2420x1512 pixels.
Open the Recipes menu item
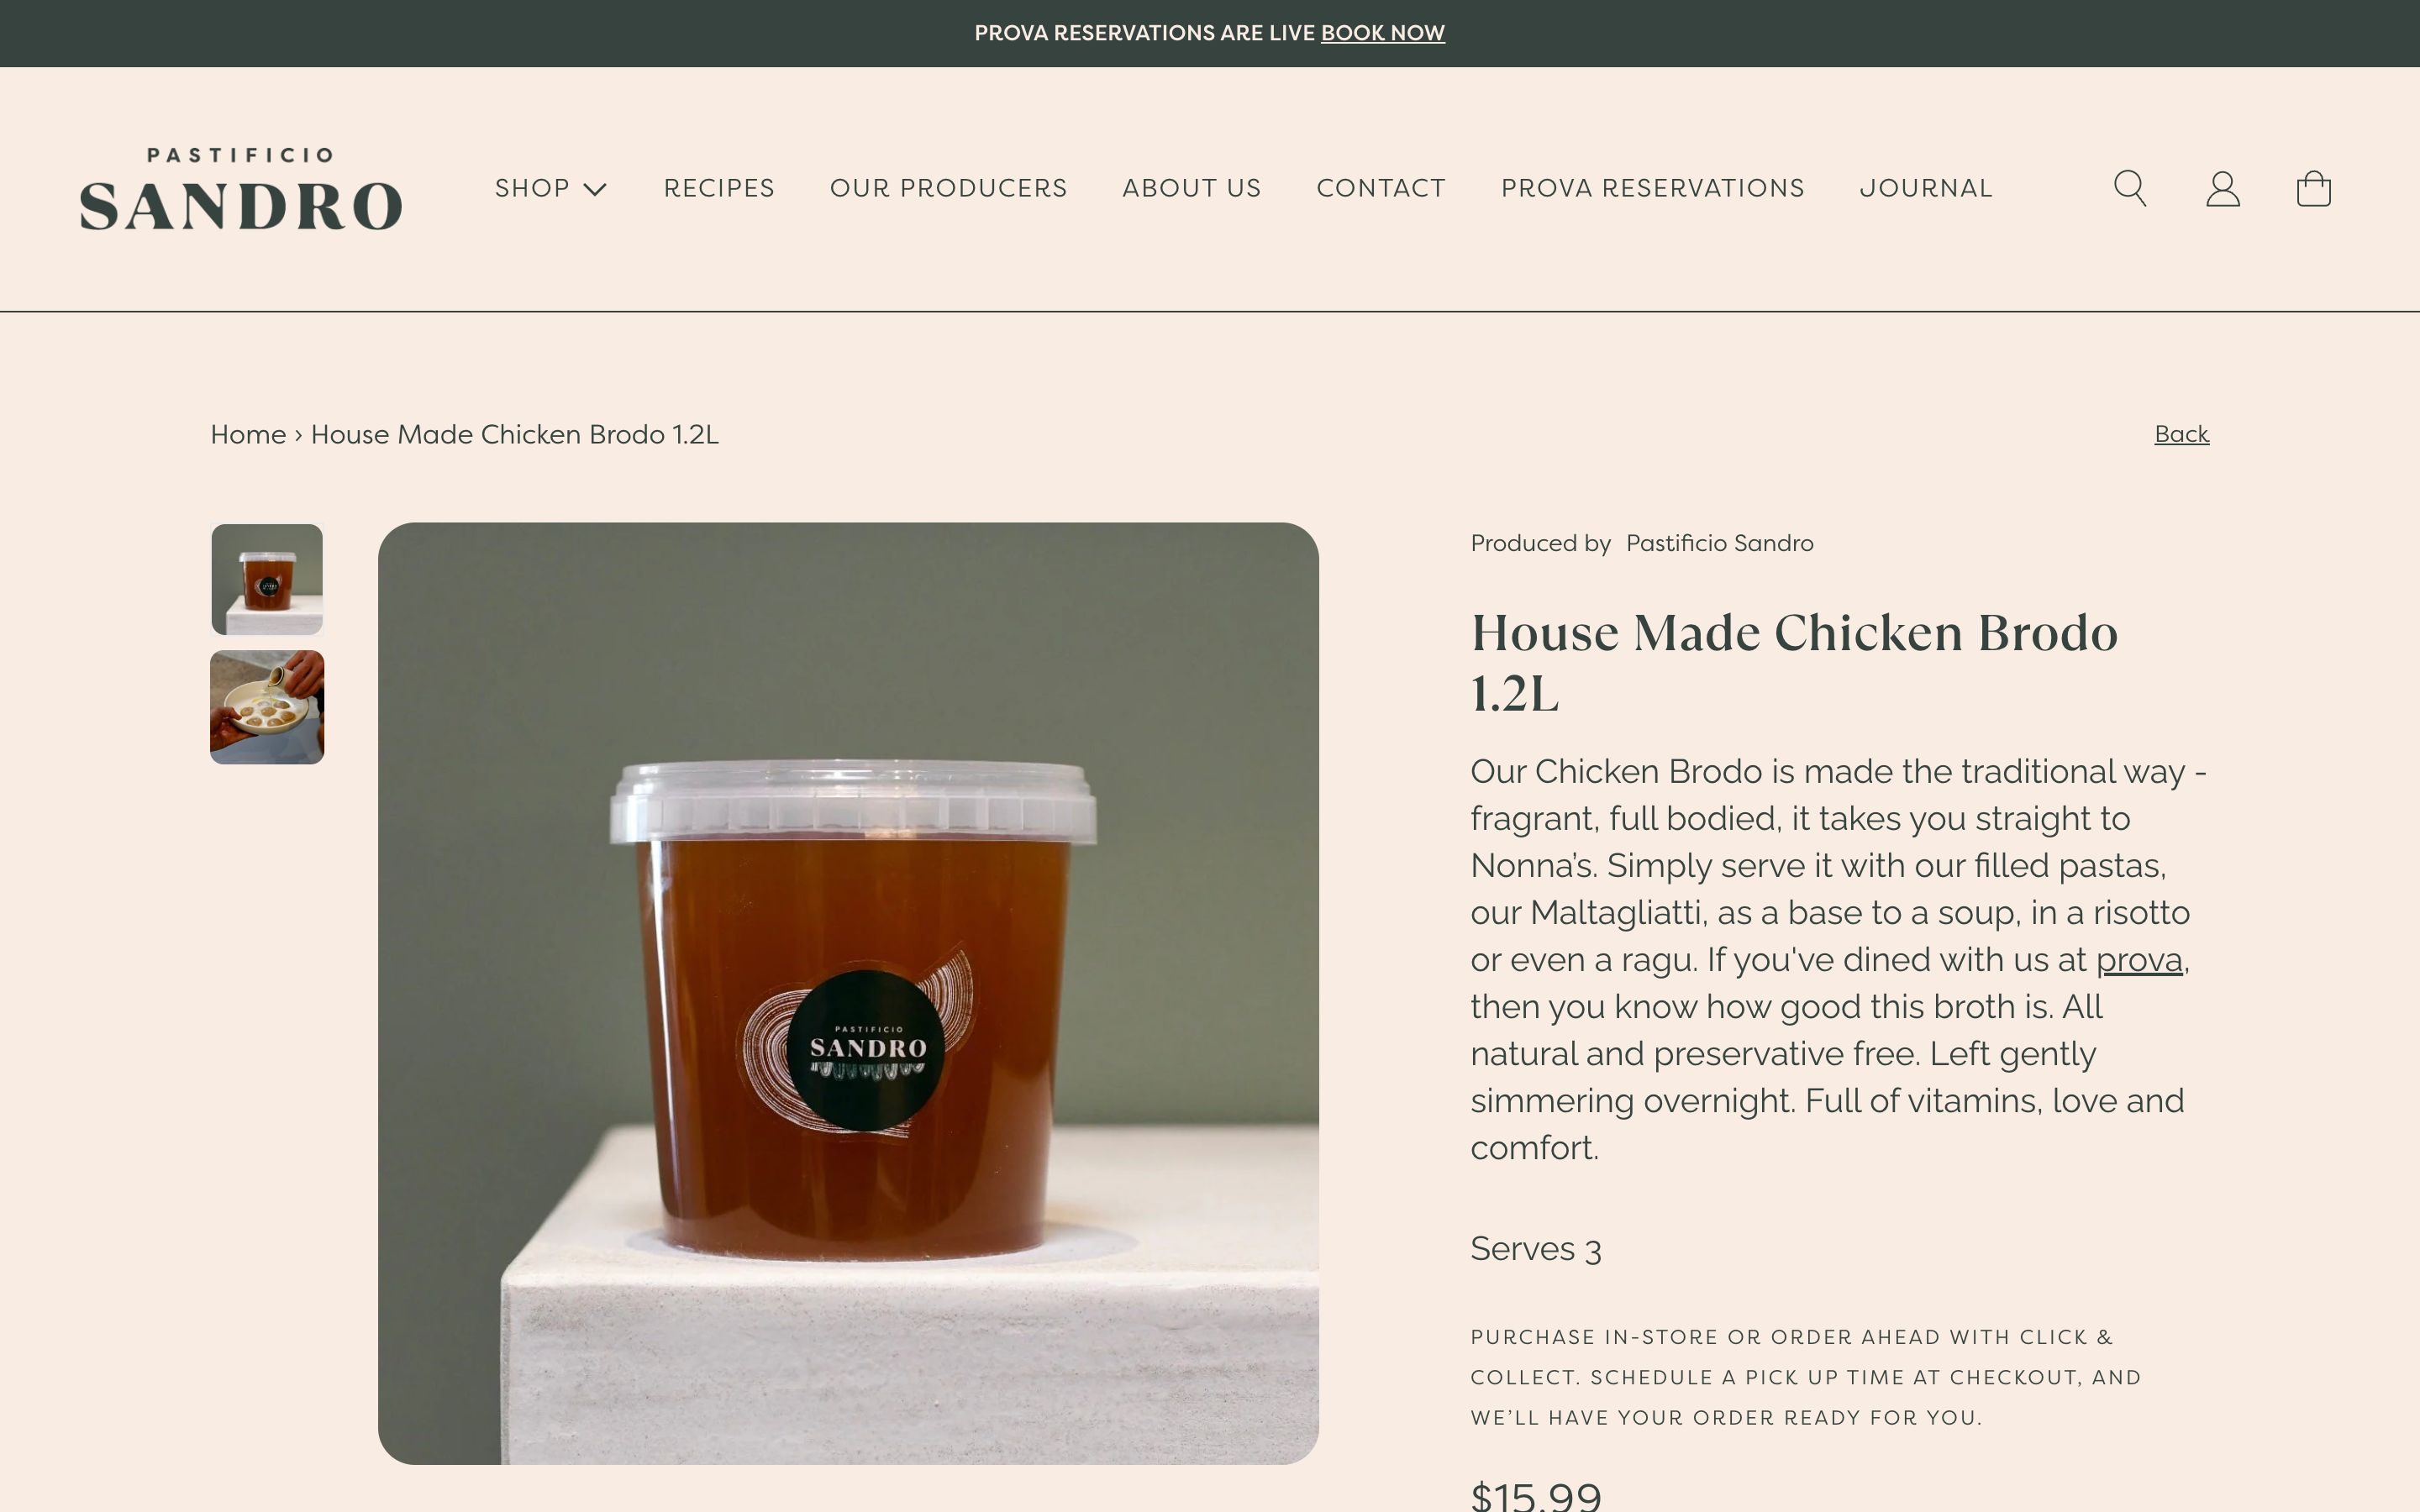click(719, 188)
